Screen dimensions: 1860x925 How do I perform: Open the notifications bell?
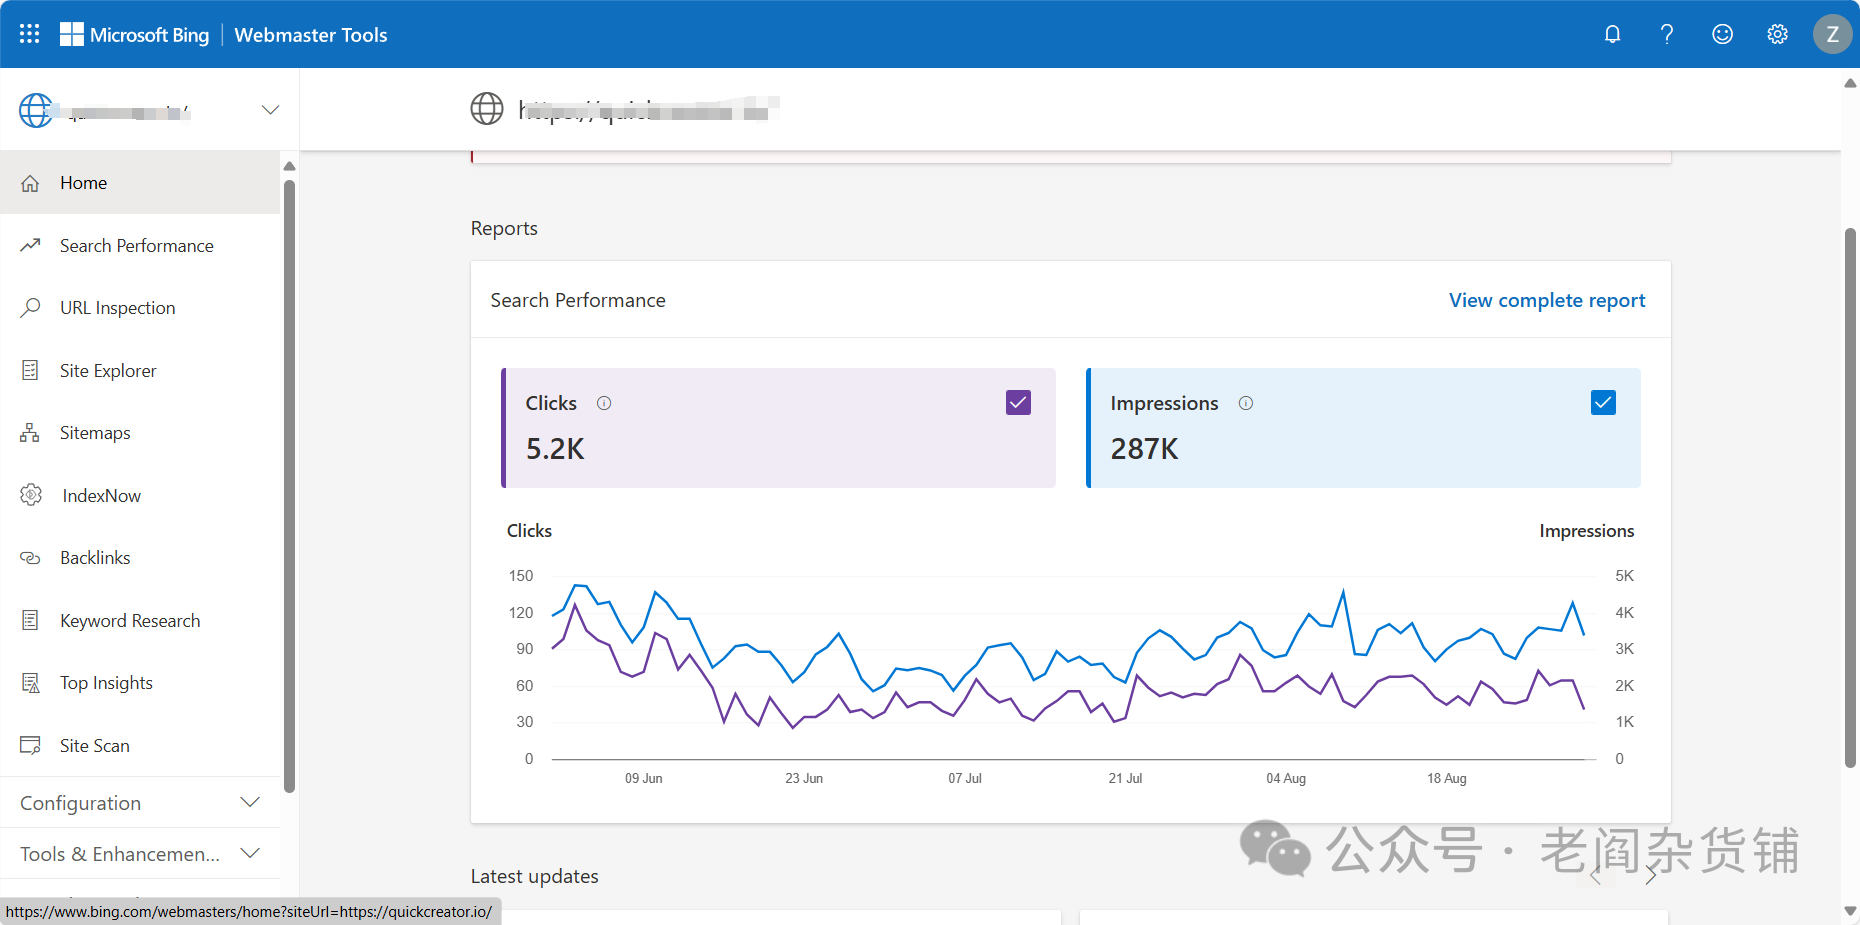1612,34
